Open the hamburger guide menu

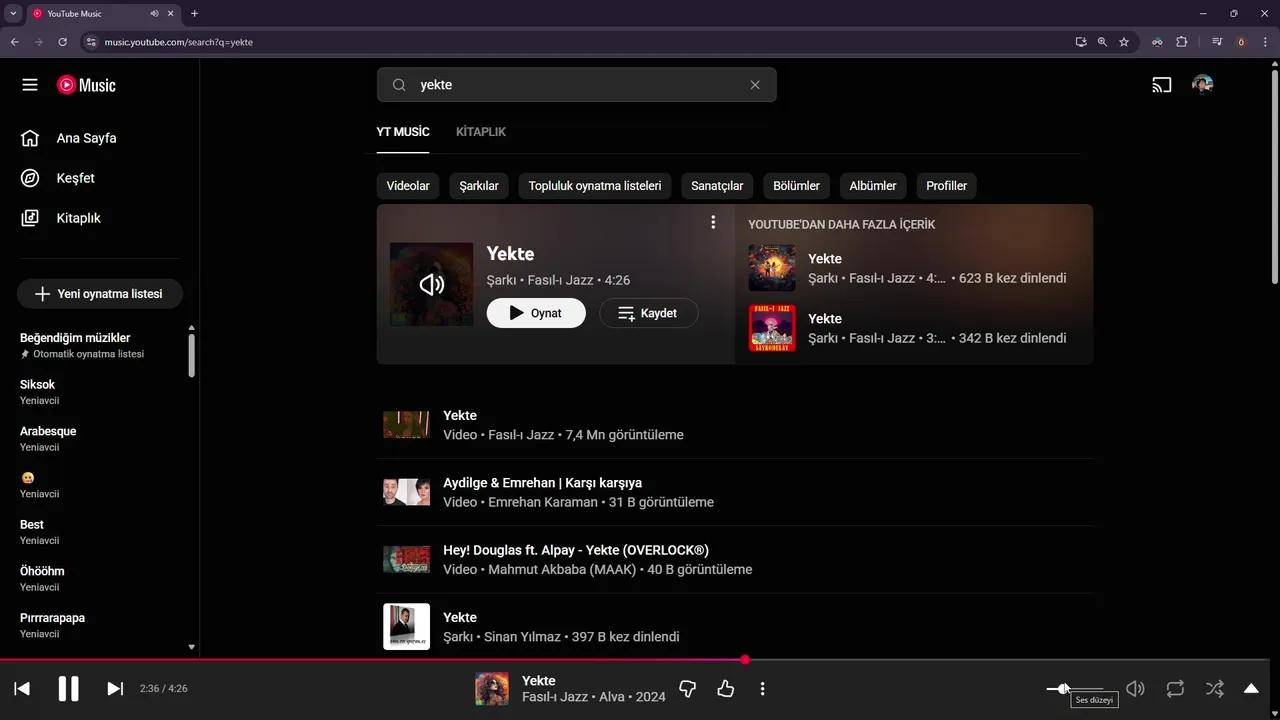click(30, 85)
